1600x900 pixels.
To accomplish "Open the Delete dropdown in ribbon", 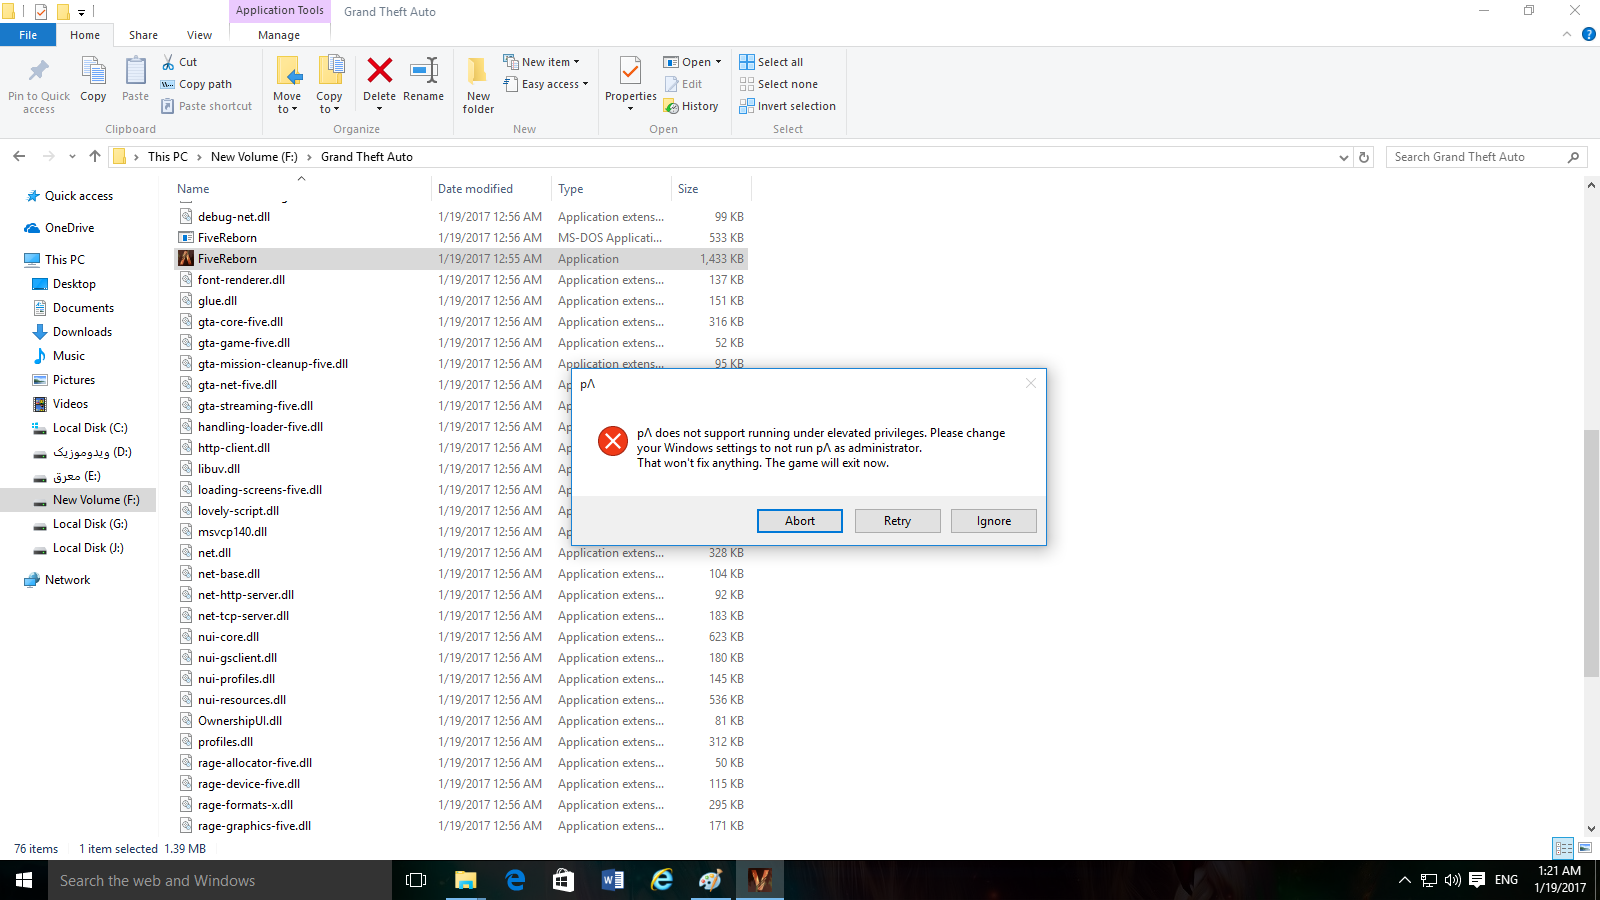I will point(379,108).
